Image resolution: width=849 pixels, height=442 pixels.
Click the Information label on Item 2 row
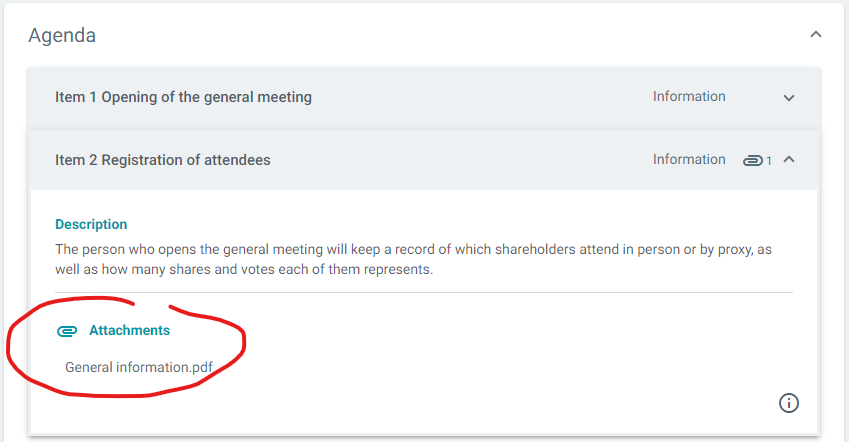pos(689,159)
